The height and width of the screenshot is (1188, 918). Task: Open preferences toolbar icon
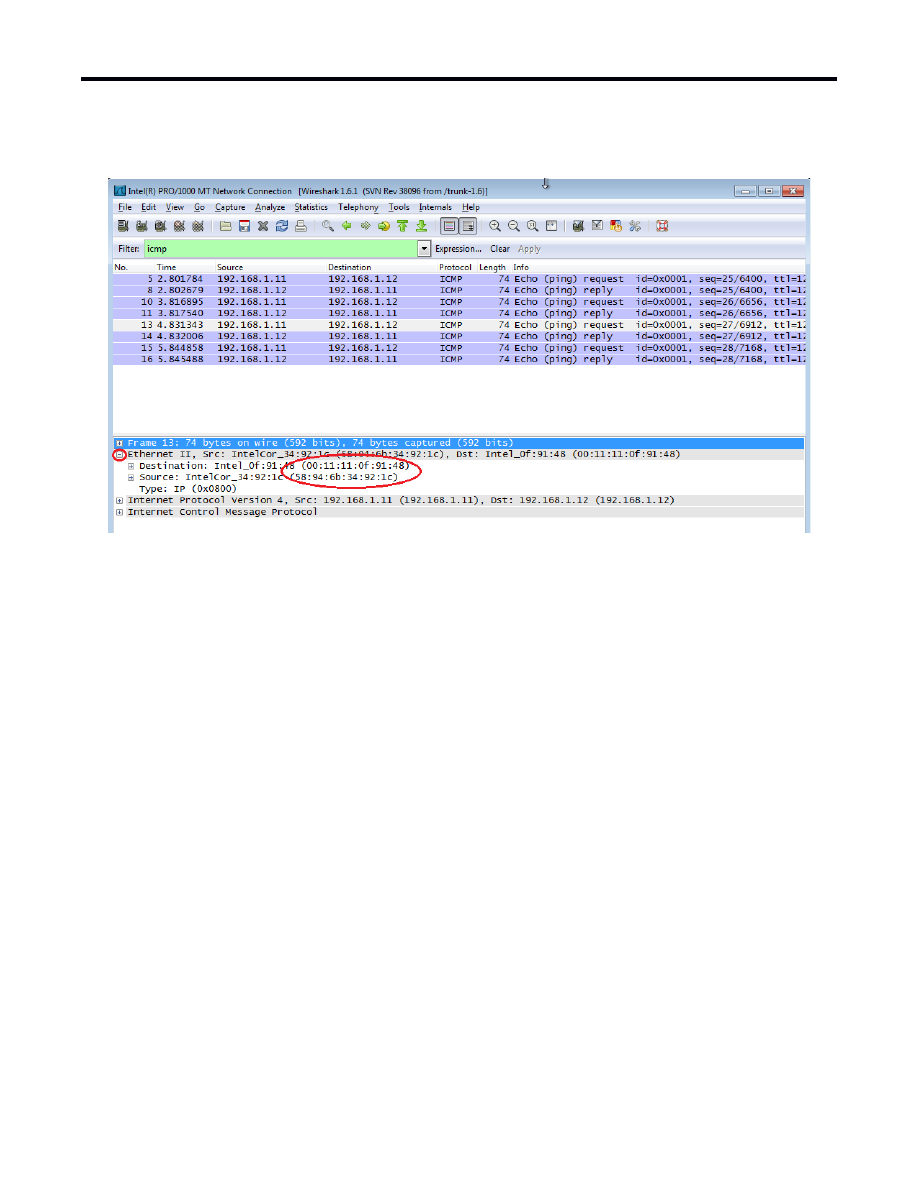(x=635, y=226)
